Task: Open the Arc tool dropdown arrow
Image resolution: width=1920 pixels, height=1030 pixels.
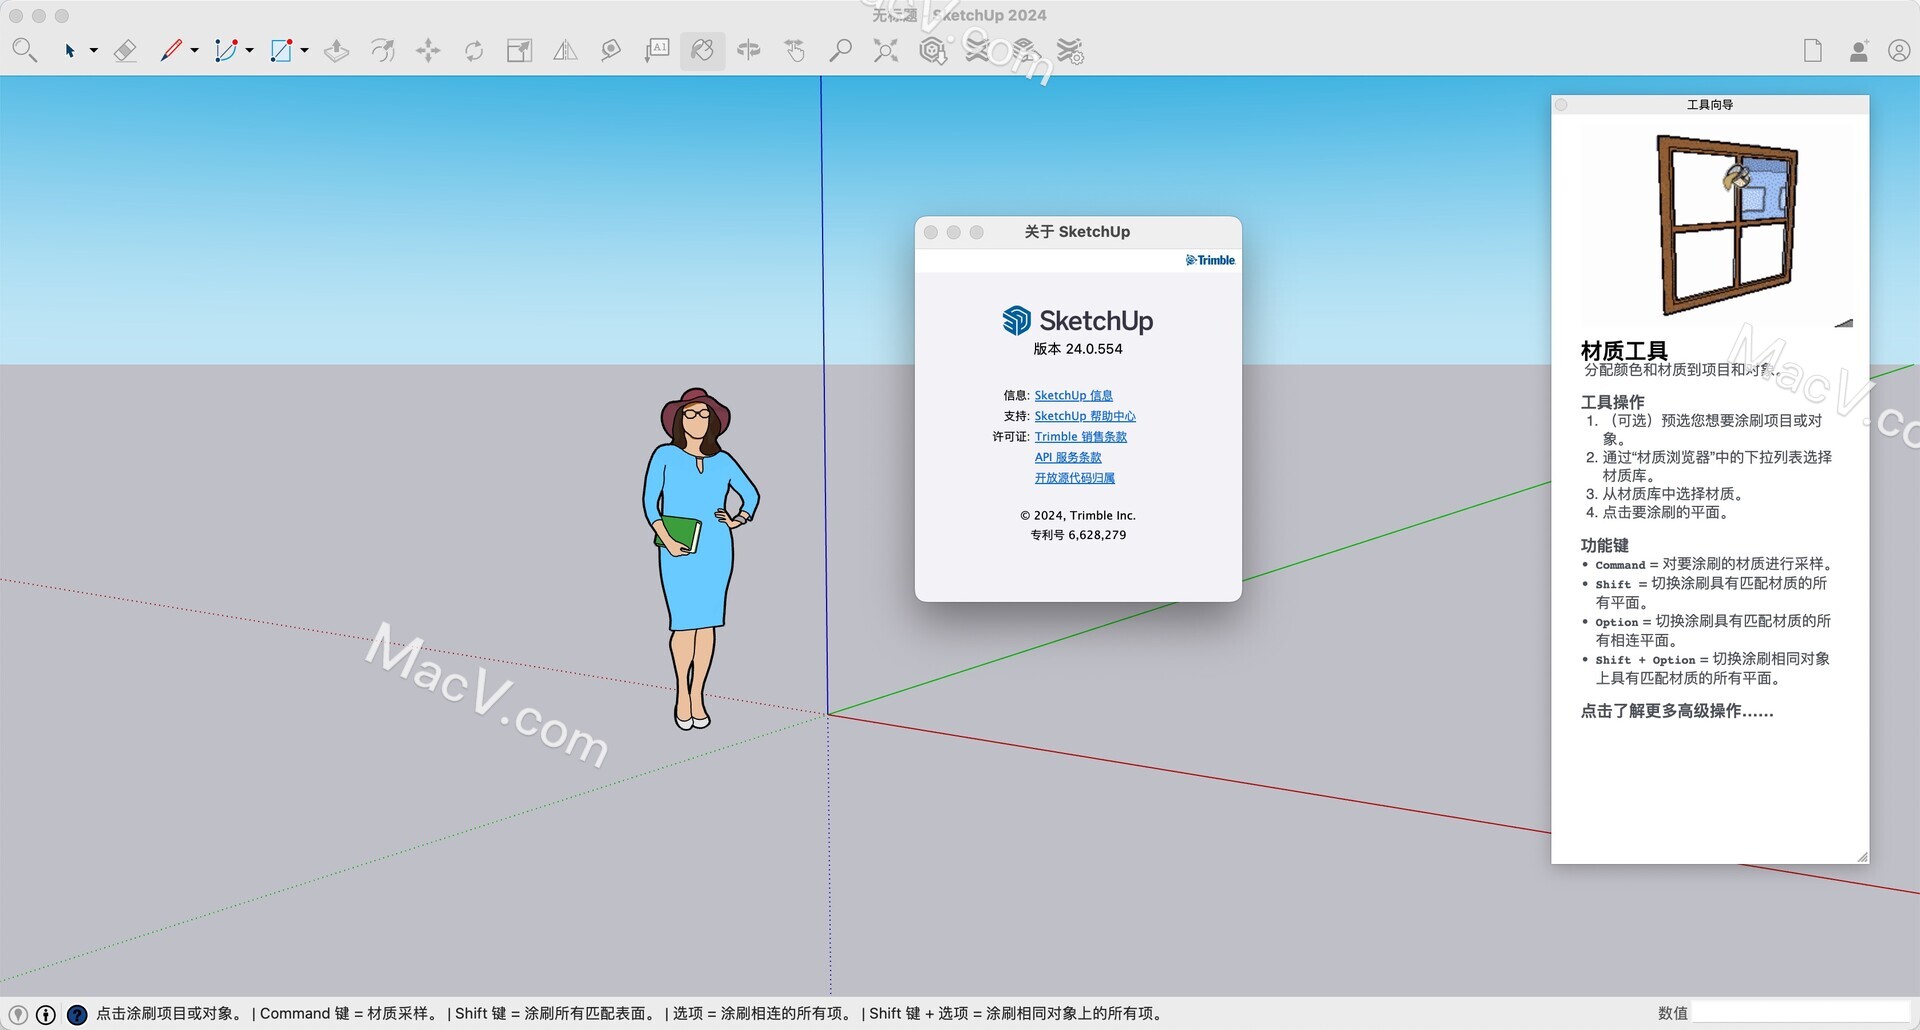Action: pos(250,50)
